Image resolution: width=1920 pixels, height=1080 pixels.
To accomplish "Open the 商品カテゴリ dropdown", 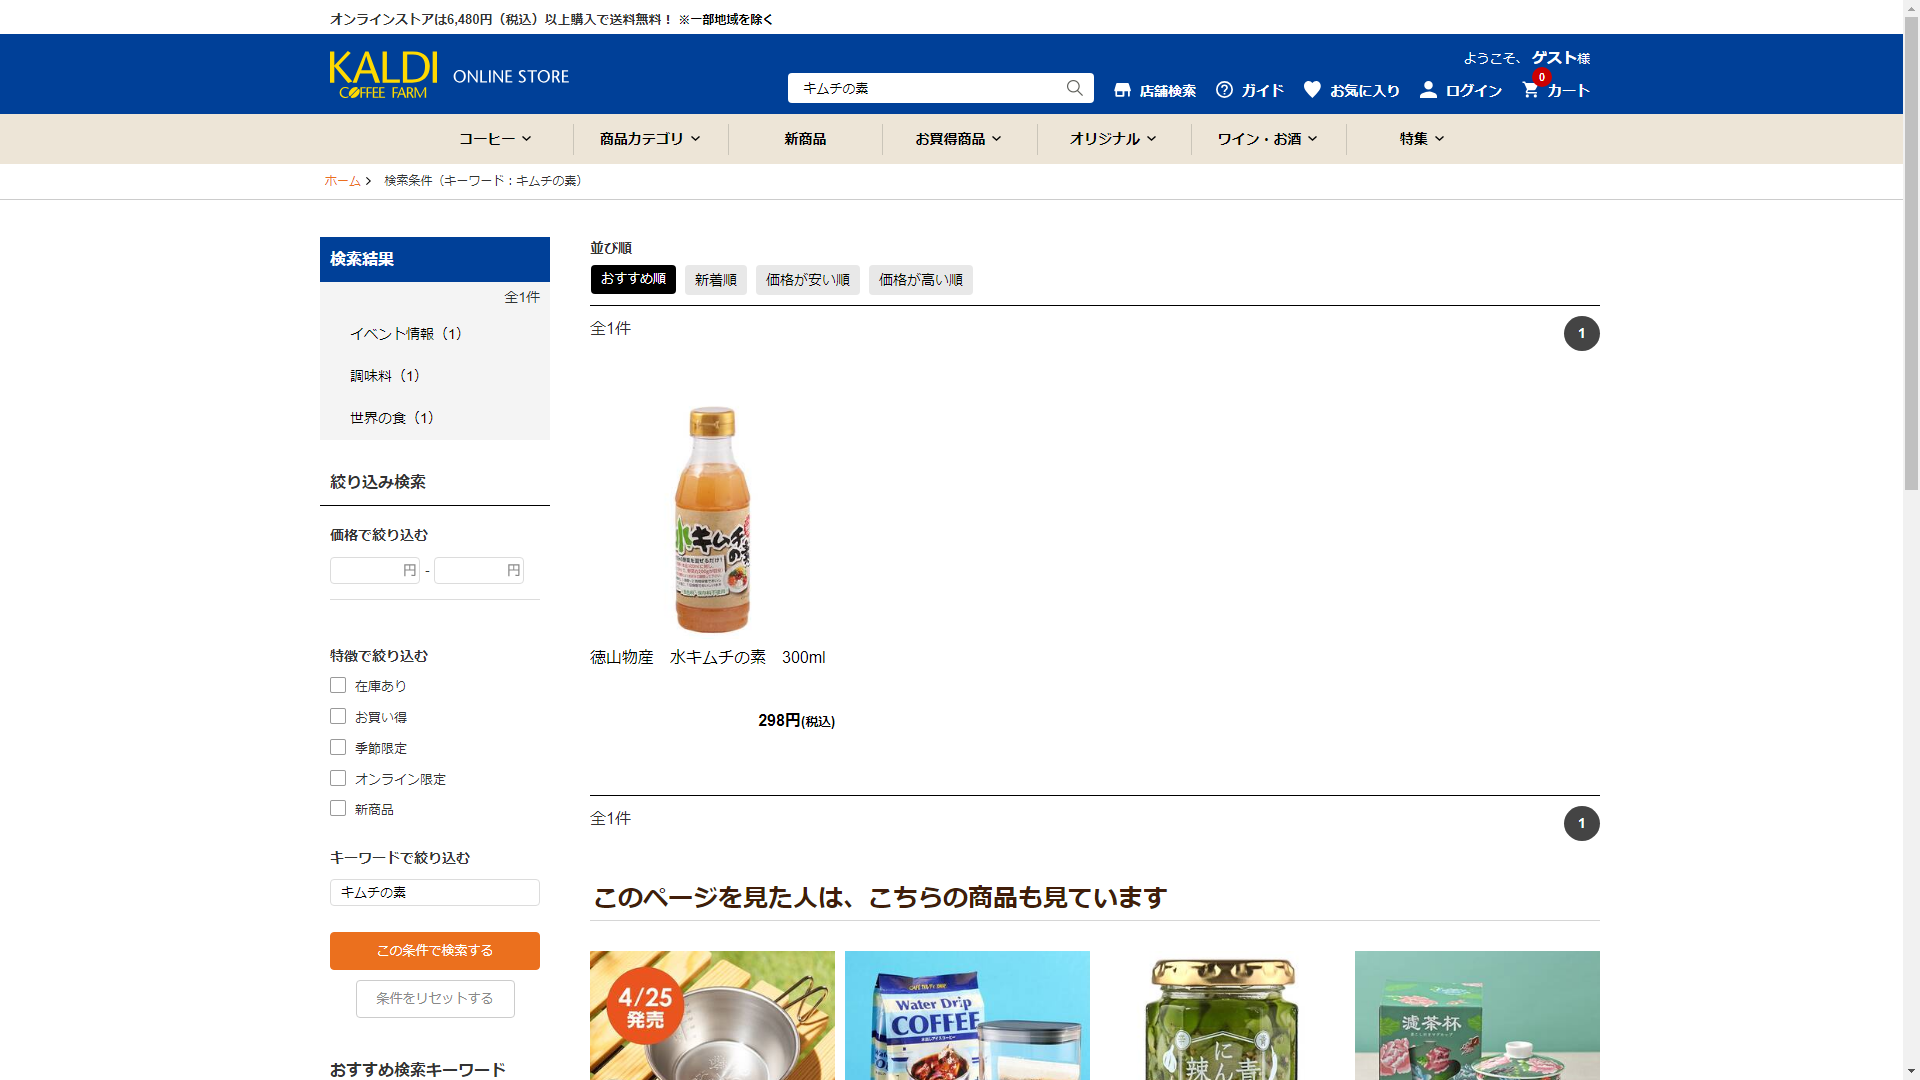I will 650,139.
